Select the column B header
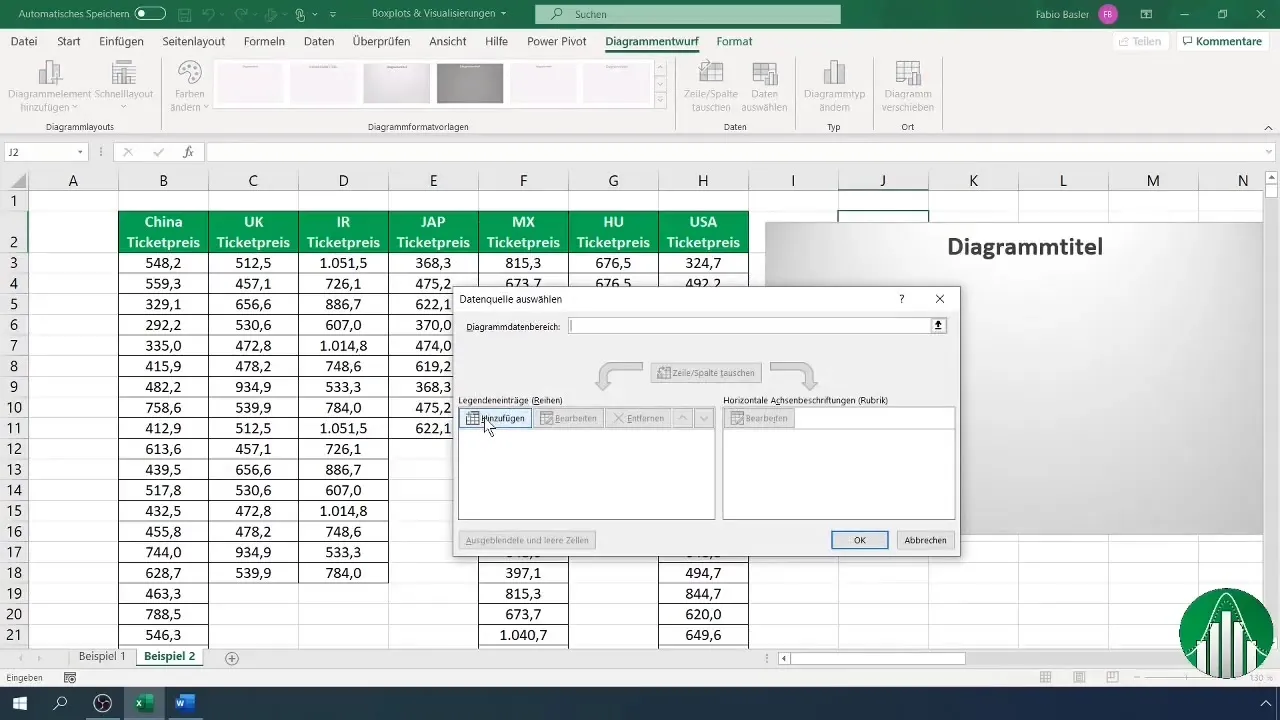The height and width of the screenshot is (720, 1280). click(x=163, y=180)
